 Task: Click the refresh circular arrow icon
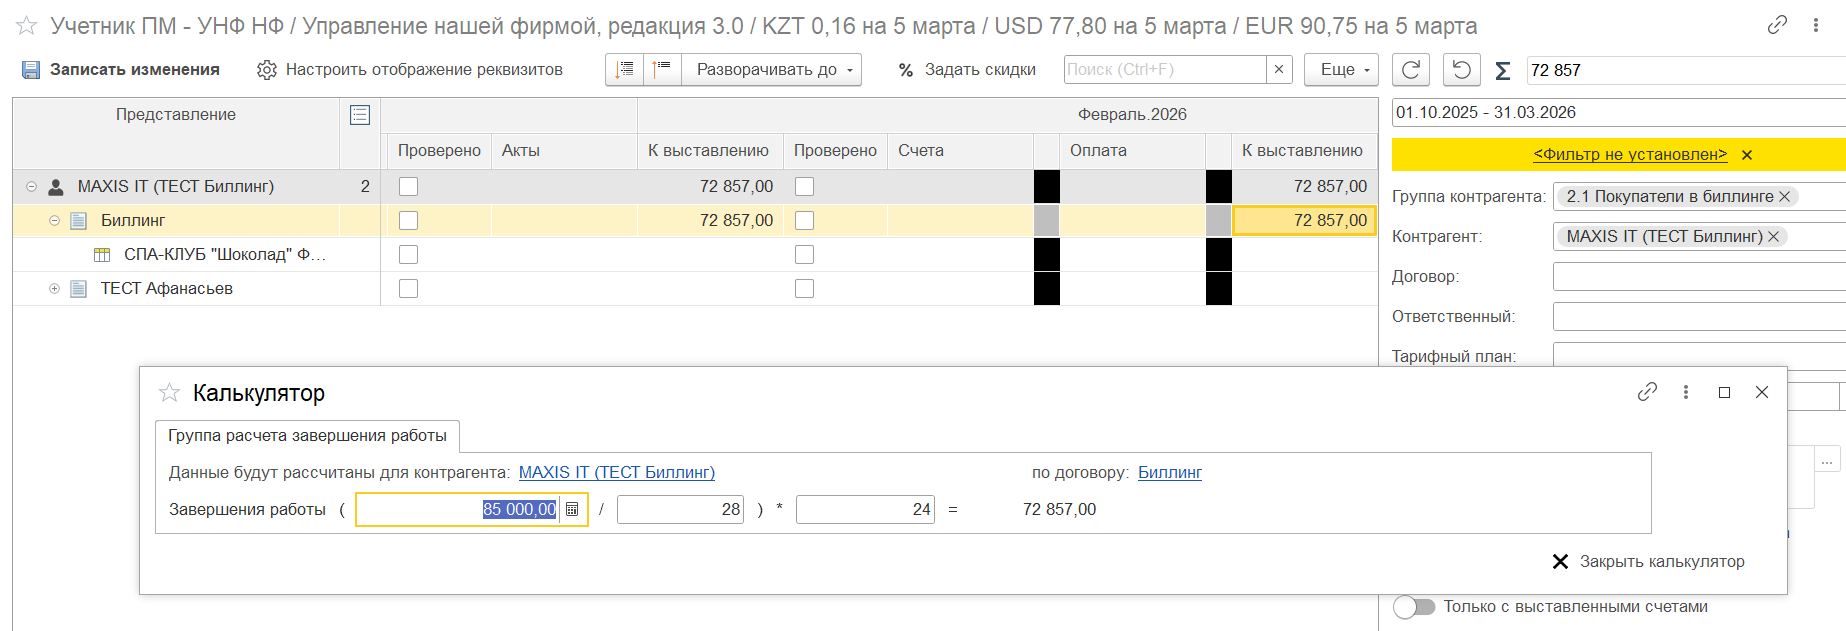tap(1411, 70)
